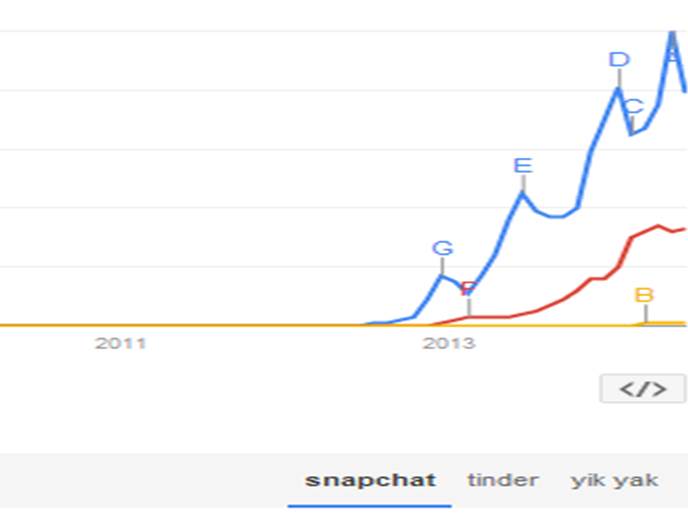Open the tinder tab
This screenshot has width=688, height=518.
(502, 480)
